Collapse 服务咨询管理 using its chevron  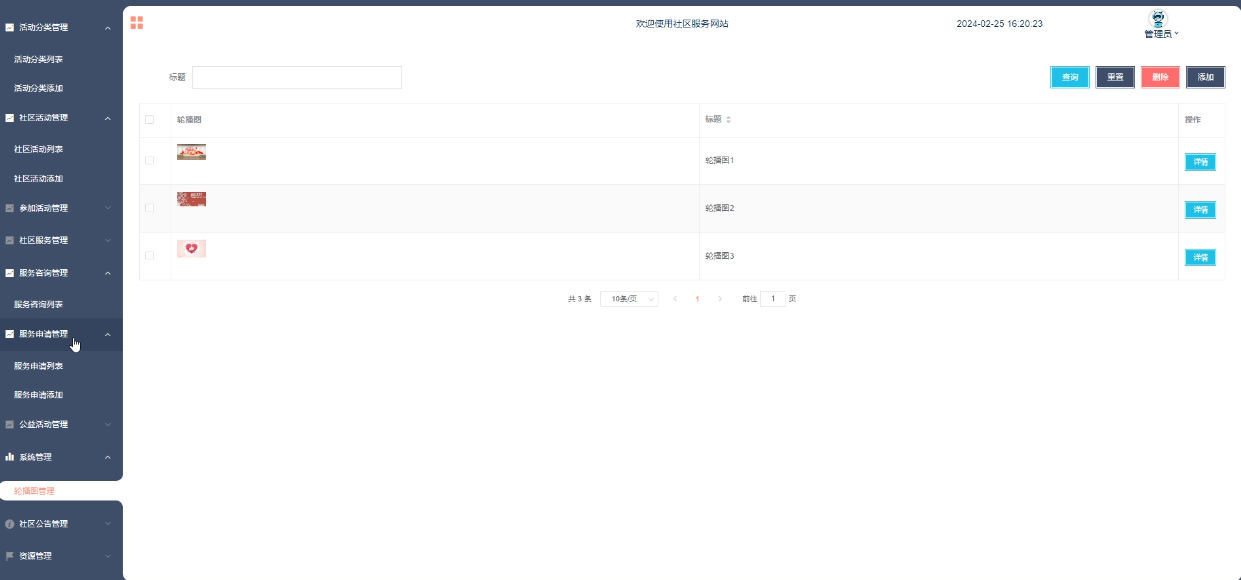click(x=108, y=273)
